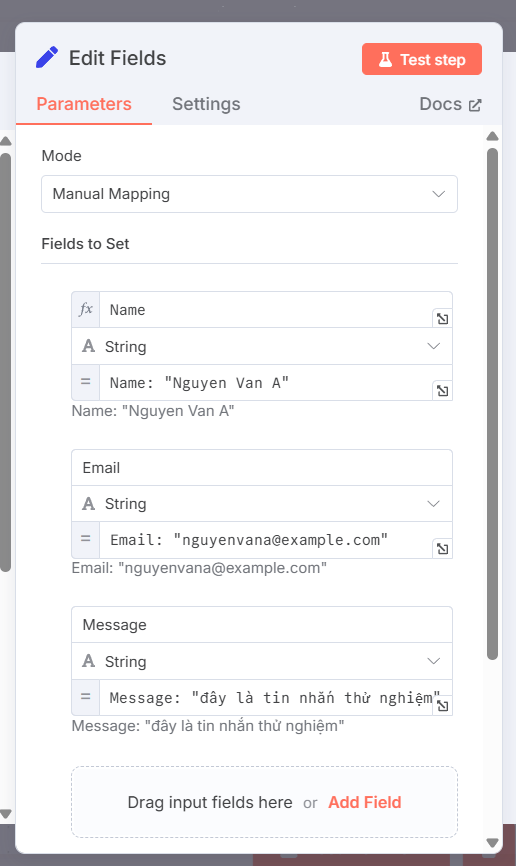Open the String type dropdown under Message

click(x=262, y=661)
